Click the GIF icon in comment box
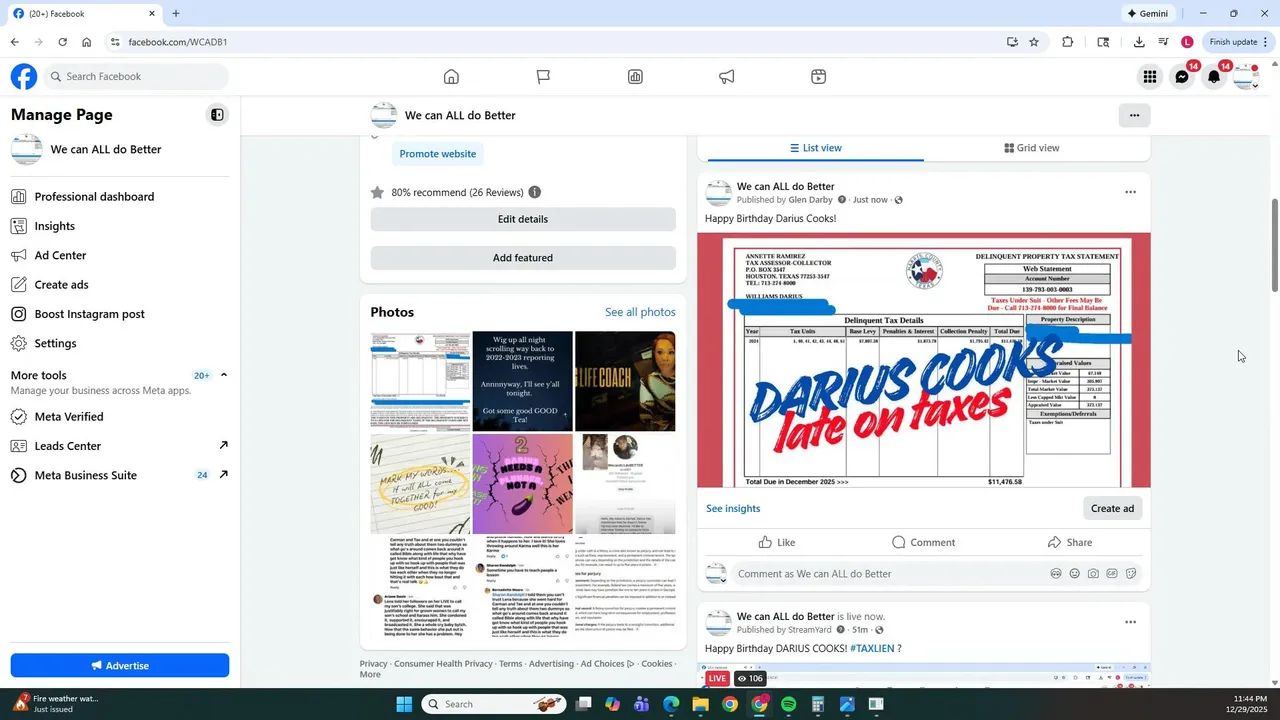This screenshot has height=720, width=1280. point(1112,574)
